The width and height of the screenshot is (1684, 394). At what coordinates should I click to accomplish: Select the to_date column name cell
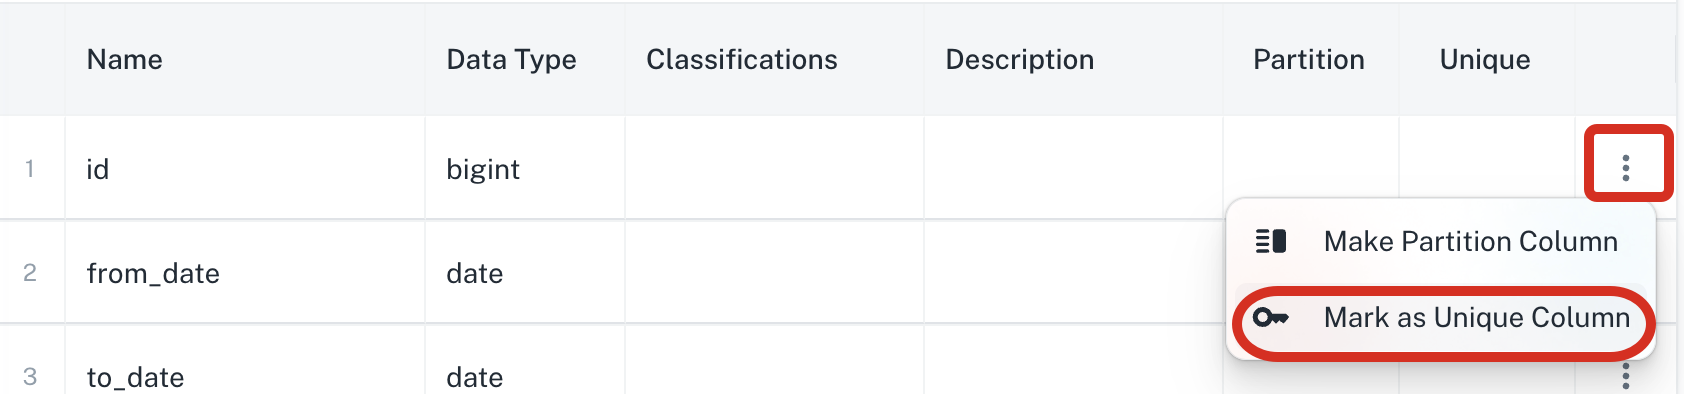coord(245,360)
